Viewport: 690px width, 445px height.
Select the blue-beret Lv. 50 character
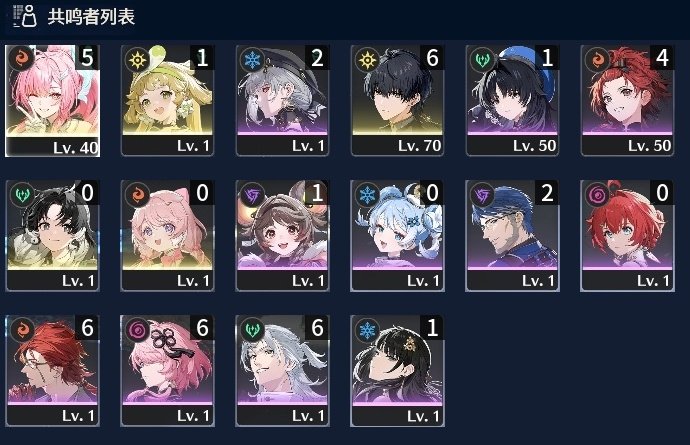512,101
